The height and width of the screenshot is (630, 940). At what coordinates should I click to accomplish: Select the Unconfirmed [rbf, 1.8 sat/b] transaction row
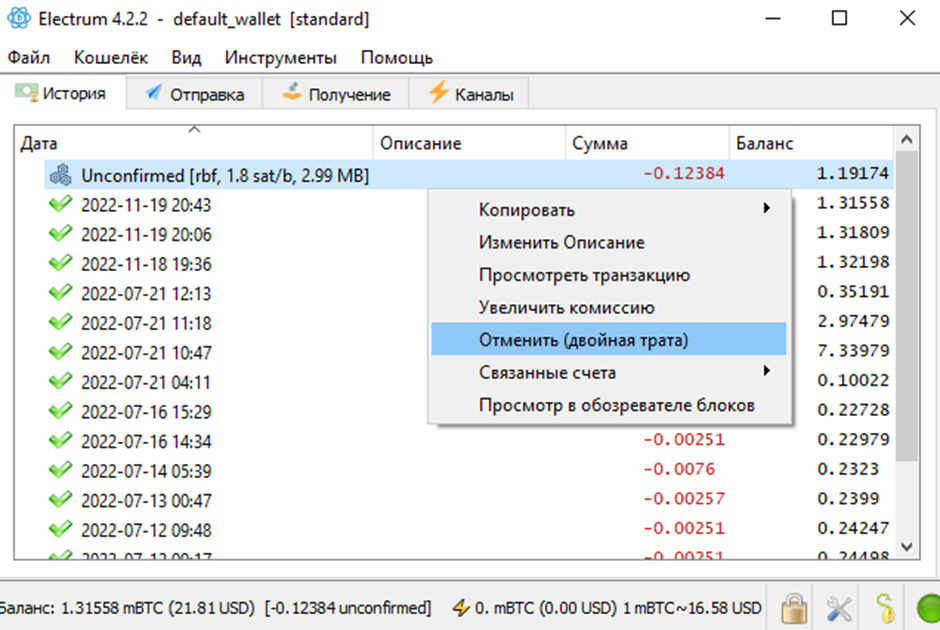pyautogui.click(x=469, y=175)
